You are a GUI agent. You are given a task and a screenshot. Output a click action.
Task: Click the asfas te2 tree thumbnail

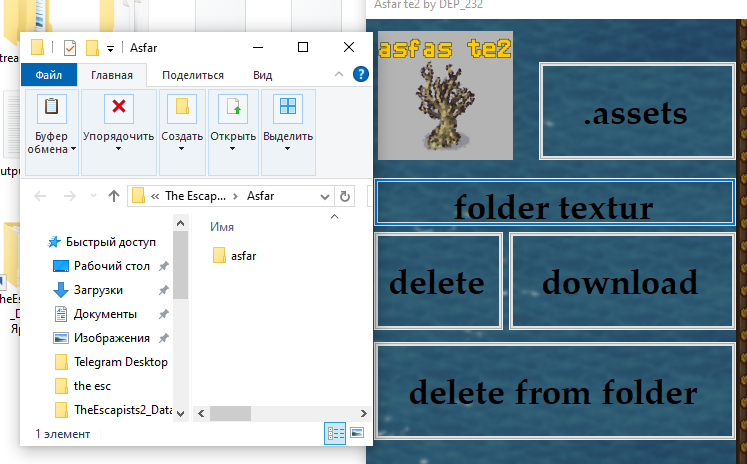[x=445, y=96]
